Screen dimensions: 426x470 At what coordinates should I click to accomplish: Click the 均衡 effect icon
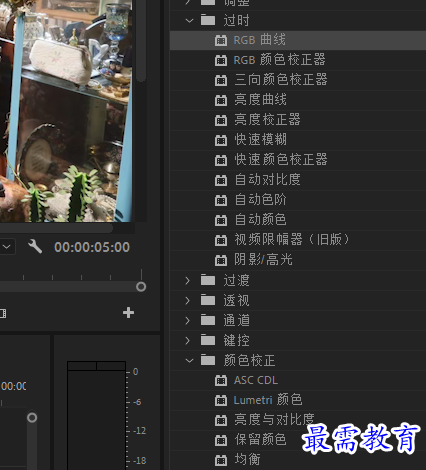221,460
